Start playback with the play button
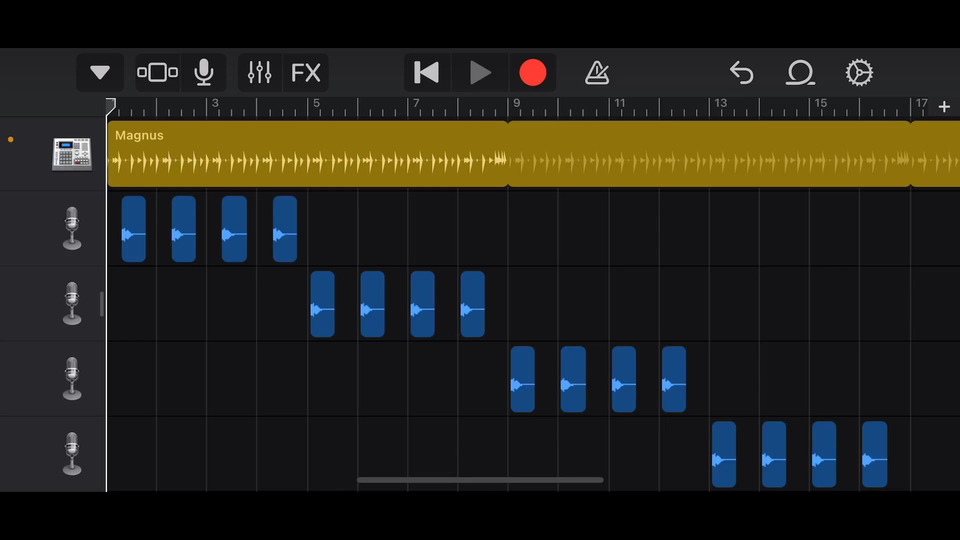Viewport: 960px width, 540px height. tap(480, 73)
